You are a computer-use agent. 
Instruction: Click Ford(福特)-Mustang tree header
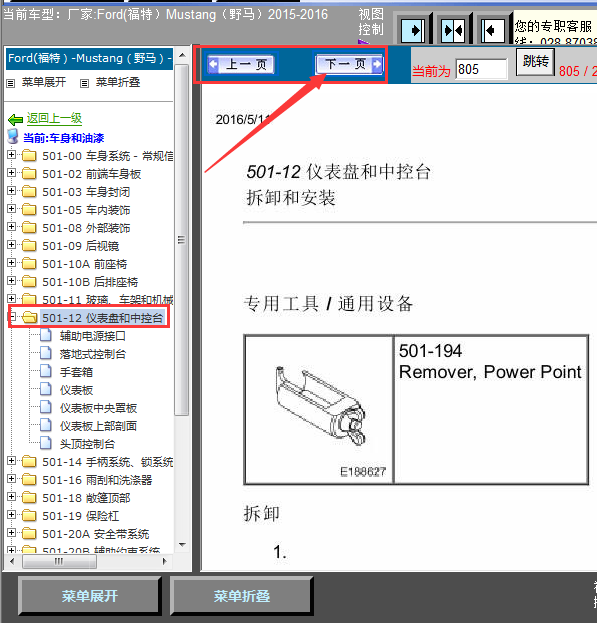(x=89, y=58)
